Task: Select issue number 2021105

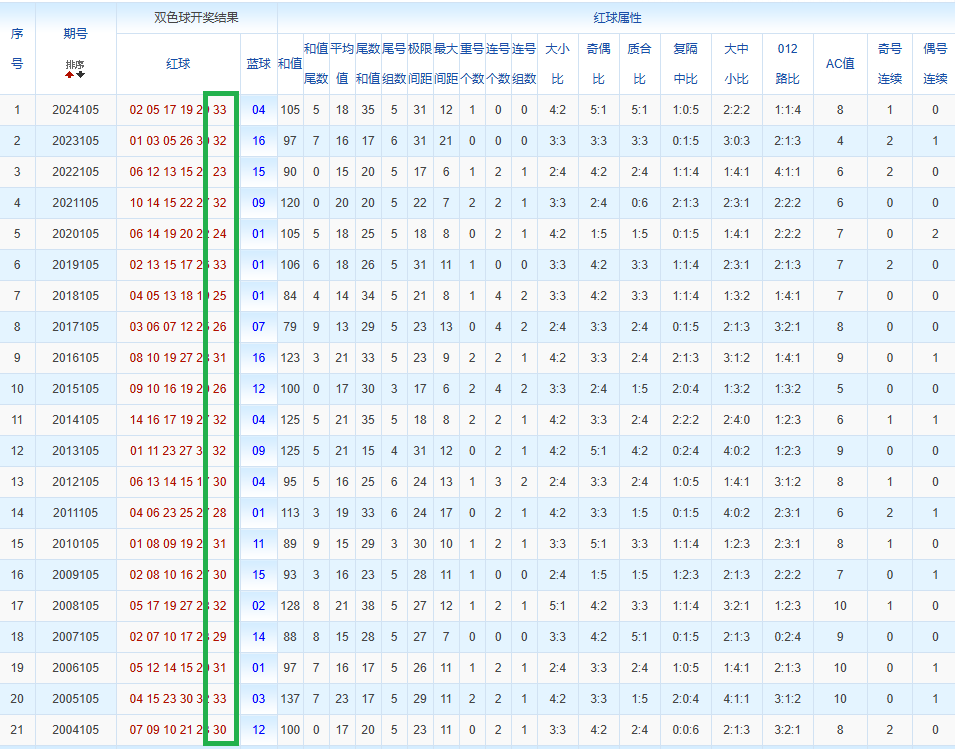Action: pos(76,203)
